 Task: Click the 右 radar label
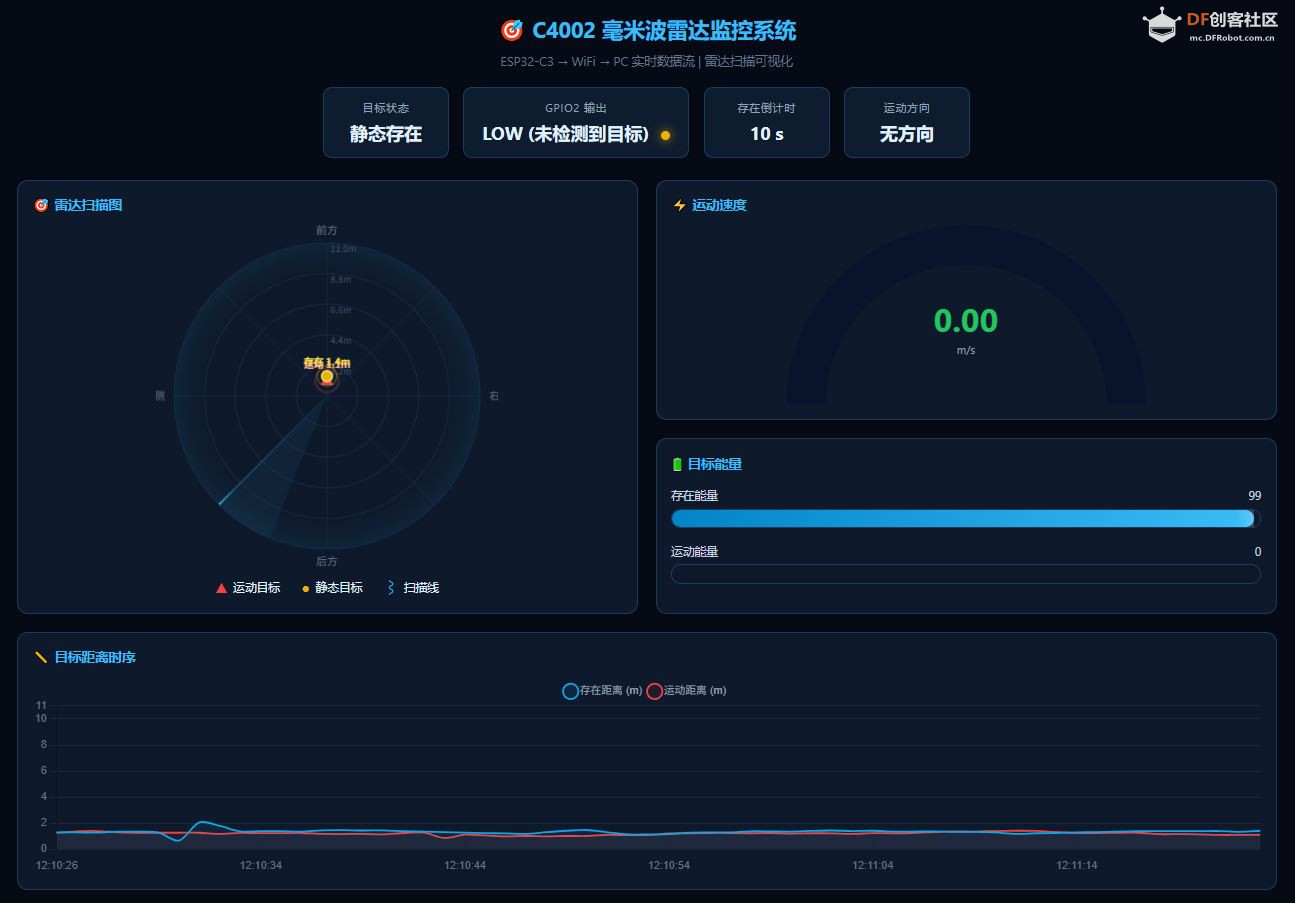(x=493, y=396)
